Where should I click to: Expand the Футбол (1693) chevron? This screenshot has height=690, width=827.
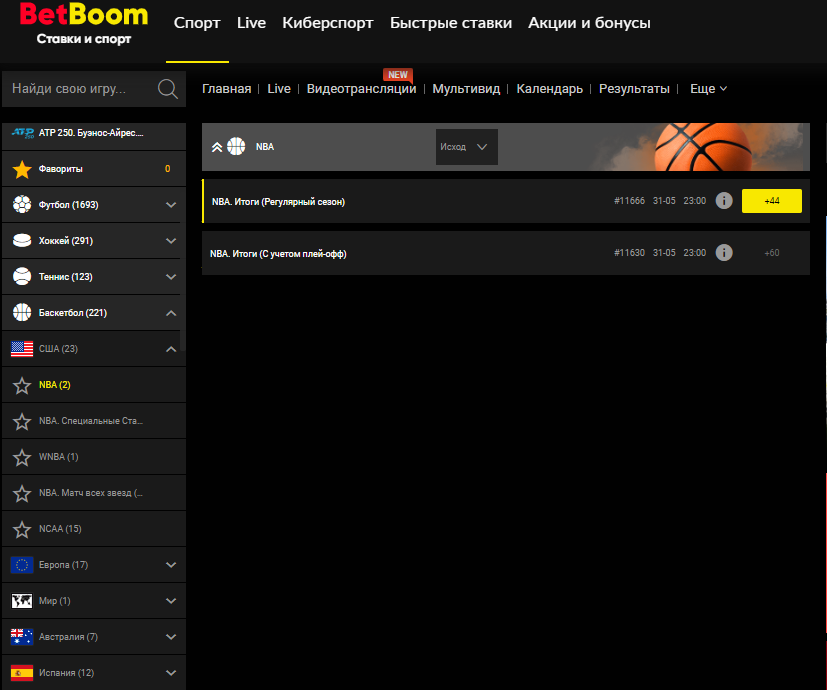click(x=171, y=205)
